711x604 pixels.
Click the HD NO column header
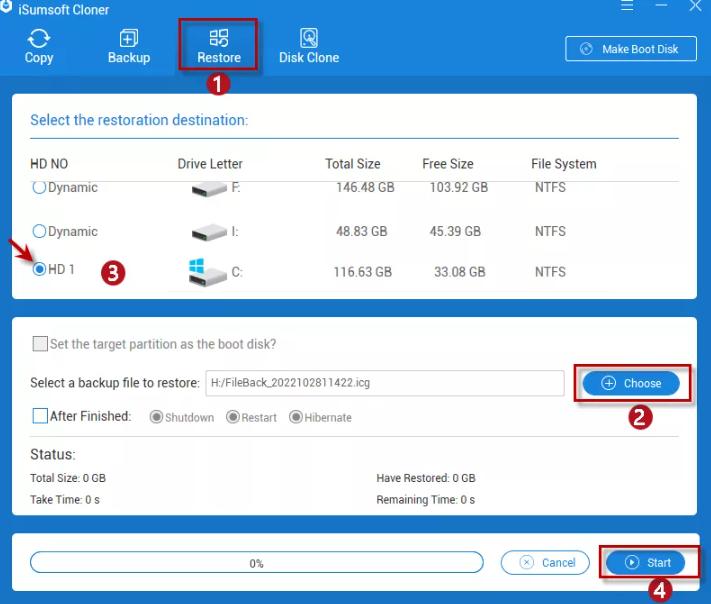(x=49, y=164)
